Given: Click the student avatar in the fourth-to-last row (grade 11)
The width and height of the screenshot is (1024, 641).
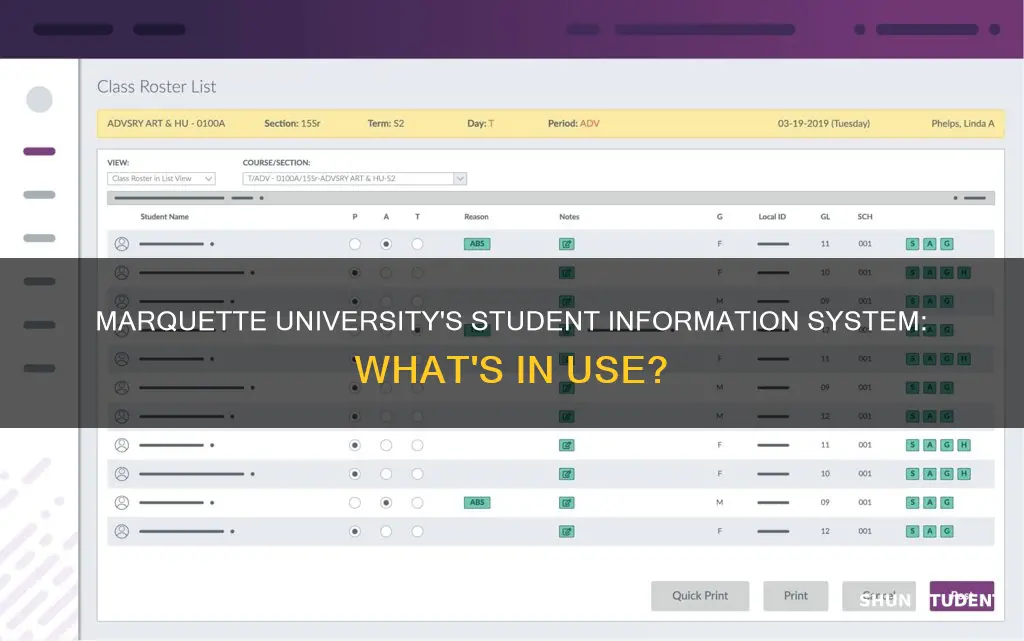Looking at the screenshot, I should click(121, 445).
